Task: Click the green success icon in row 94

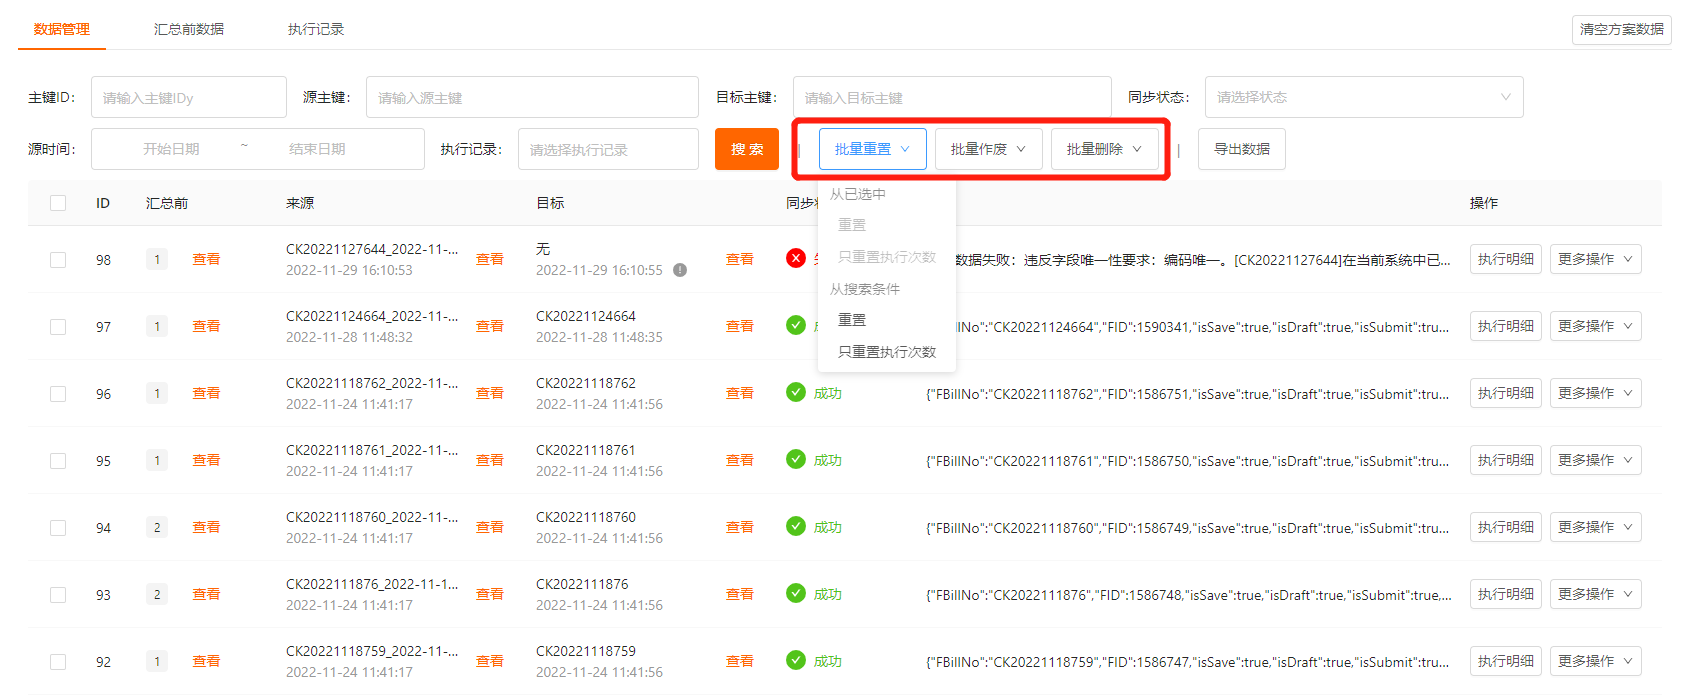Action: [x=796, y=527]
